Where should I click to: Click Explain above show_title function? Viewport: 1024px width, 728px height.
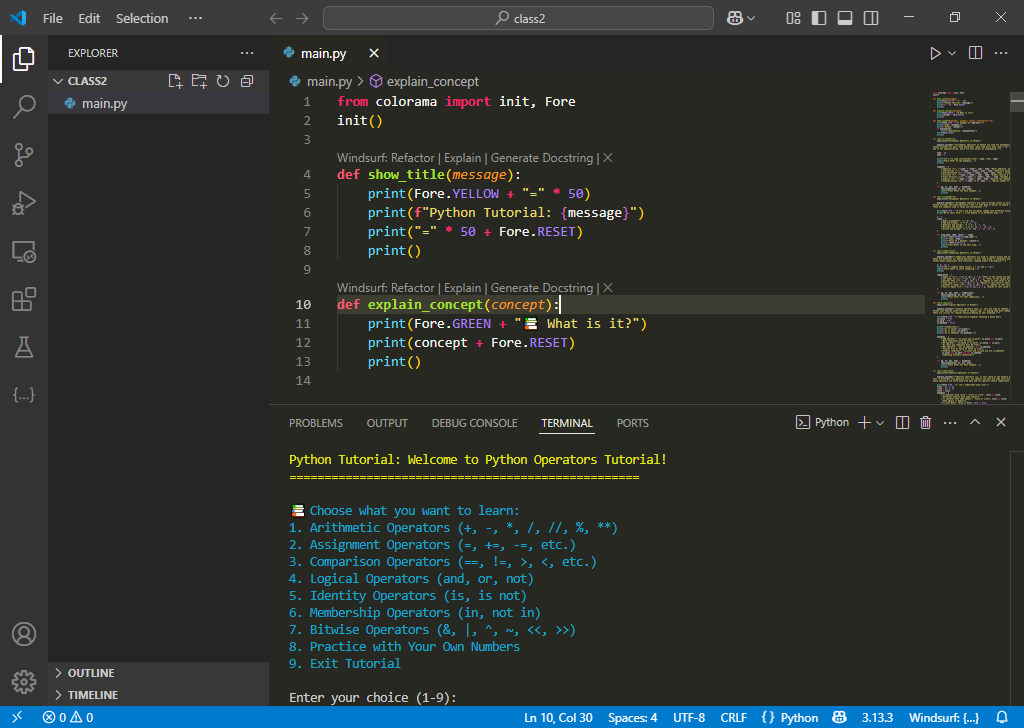tap(462, 158)
